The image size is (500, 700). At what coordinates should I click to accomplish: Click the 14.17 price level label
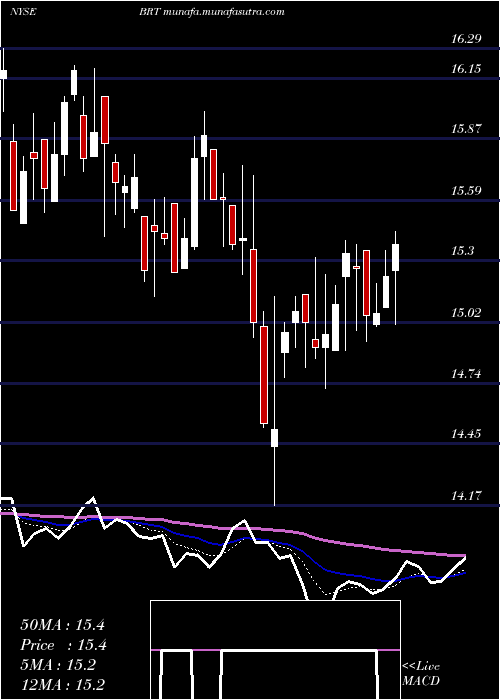pyautogui.click(x=466, y=496)
